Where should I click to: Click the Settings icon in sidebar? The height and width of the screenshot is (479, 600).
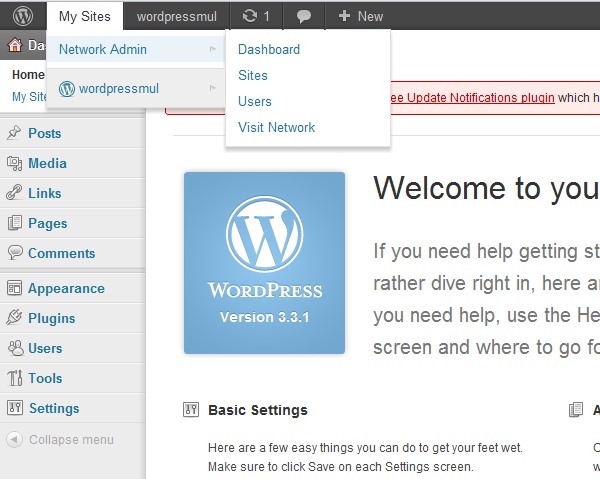(15, 408)
